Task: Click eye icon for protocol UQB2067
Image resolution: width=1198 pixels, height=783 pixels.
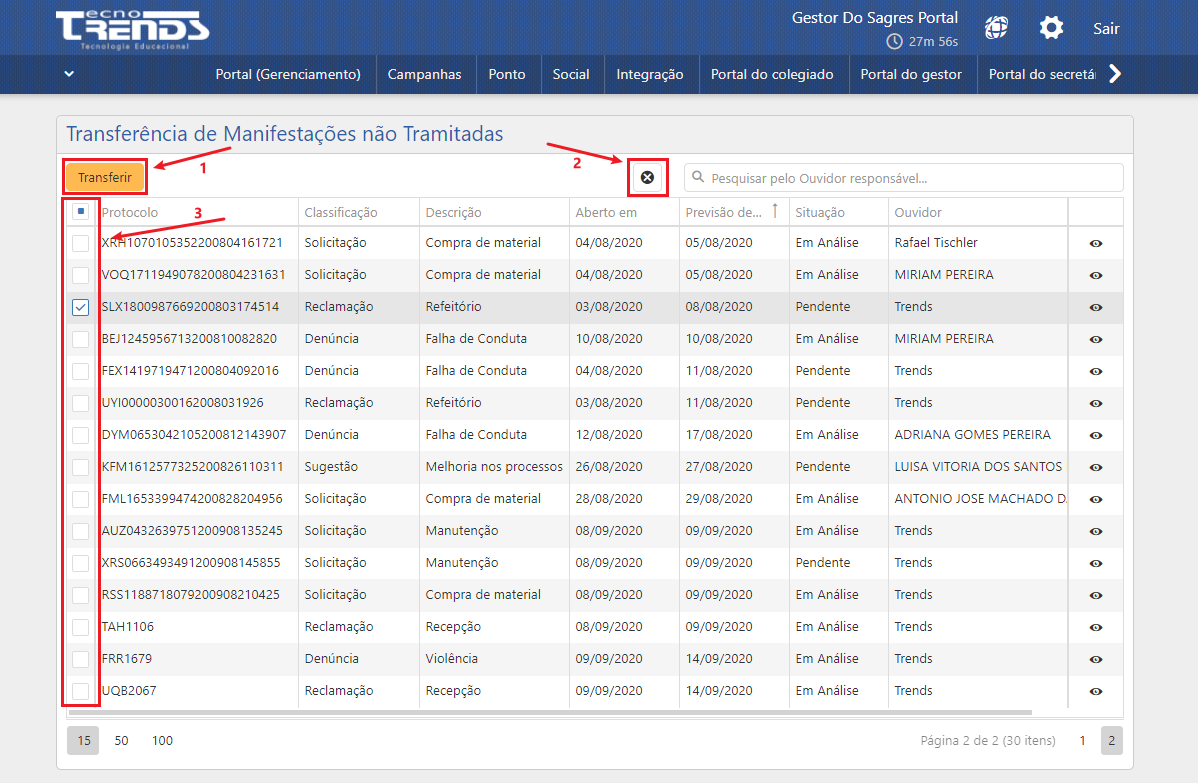Action: pyautogui.click(x=1095, y=691)
